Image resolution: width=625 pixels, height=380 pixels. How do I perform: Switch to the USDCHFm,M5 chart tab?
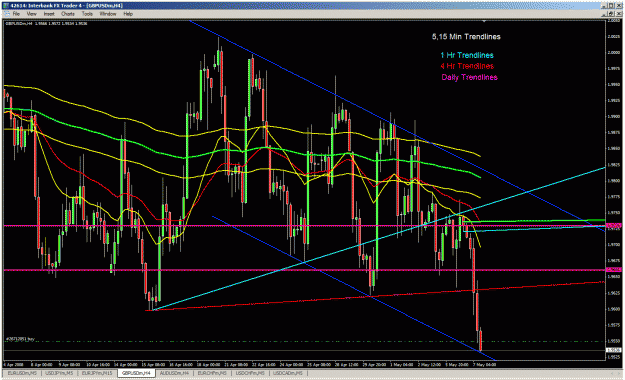tap(250, 373)
